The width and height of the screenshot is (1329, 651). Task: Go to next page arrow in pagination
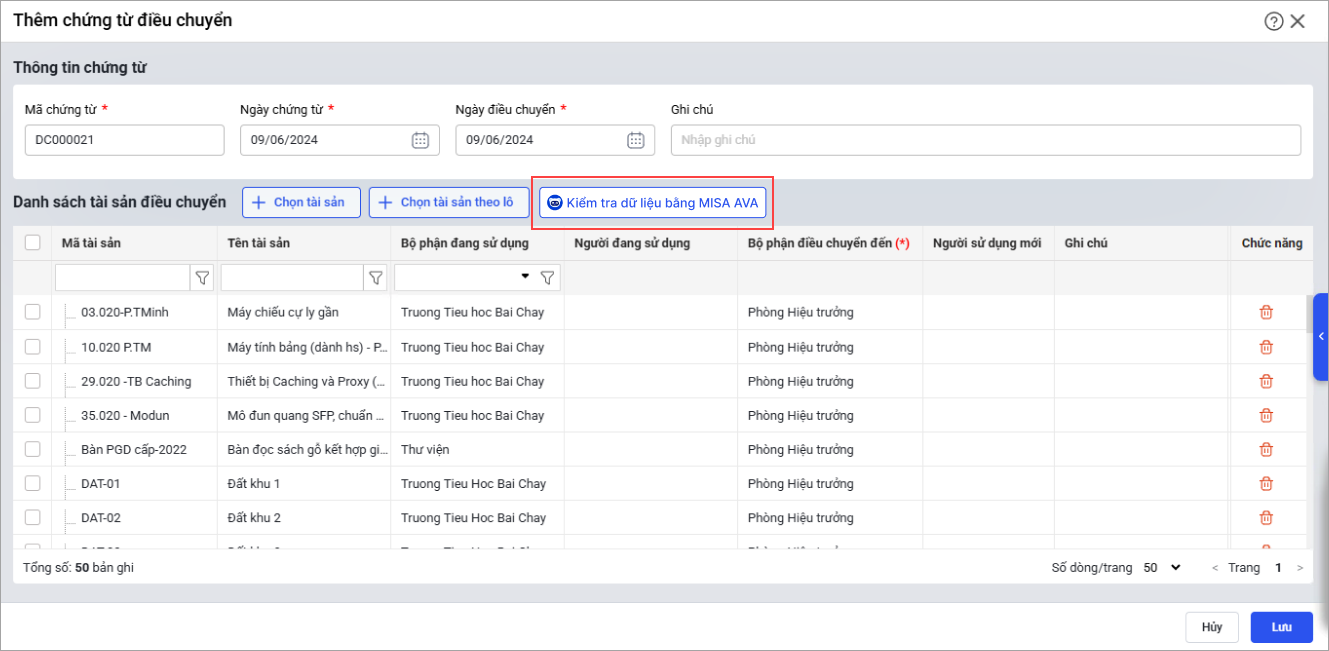coord(1300,568)
